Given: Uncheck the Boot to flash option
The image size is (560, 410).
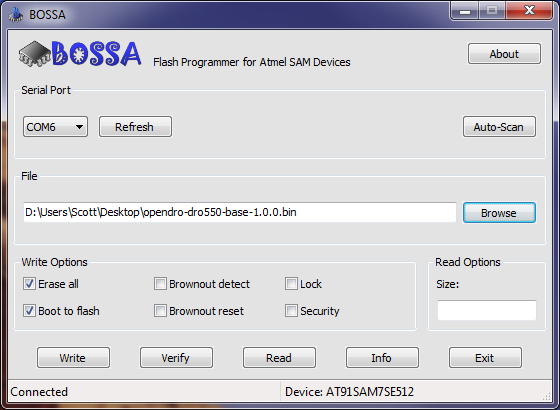Looking at the screenshot, I should tap(29, 311).
